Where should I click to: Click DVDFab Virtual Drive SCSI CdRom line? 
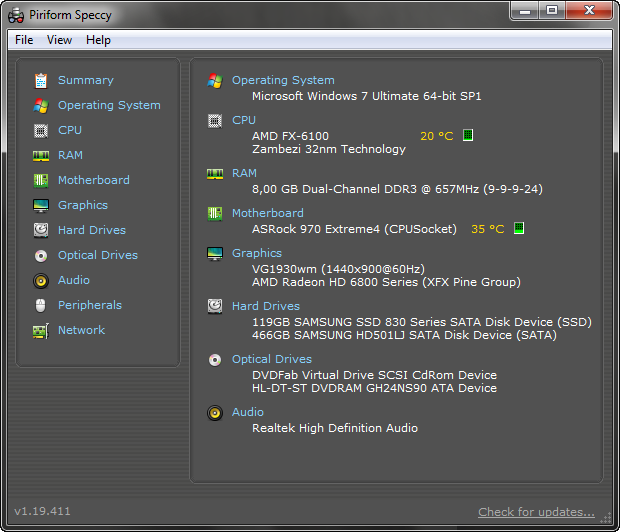click(x=374, y=375)
